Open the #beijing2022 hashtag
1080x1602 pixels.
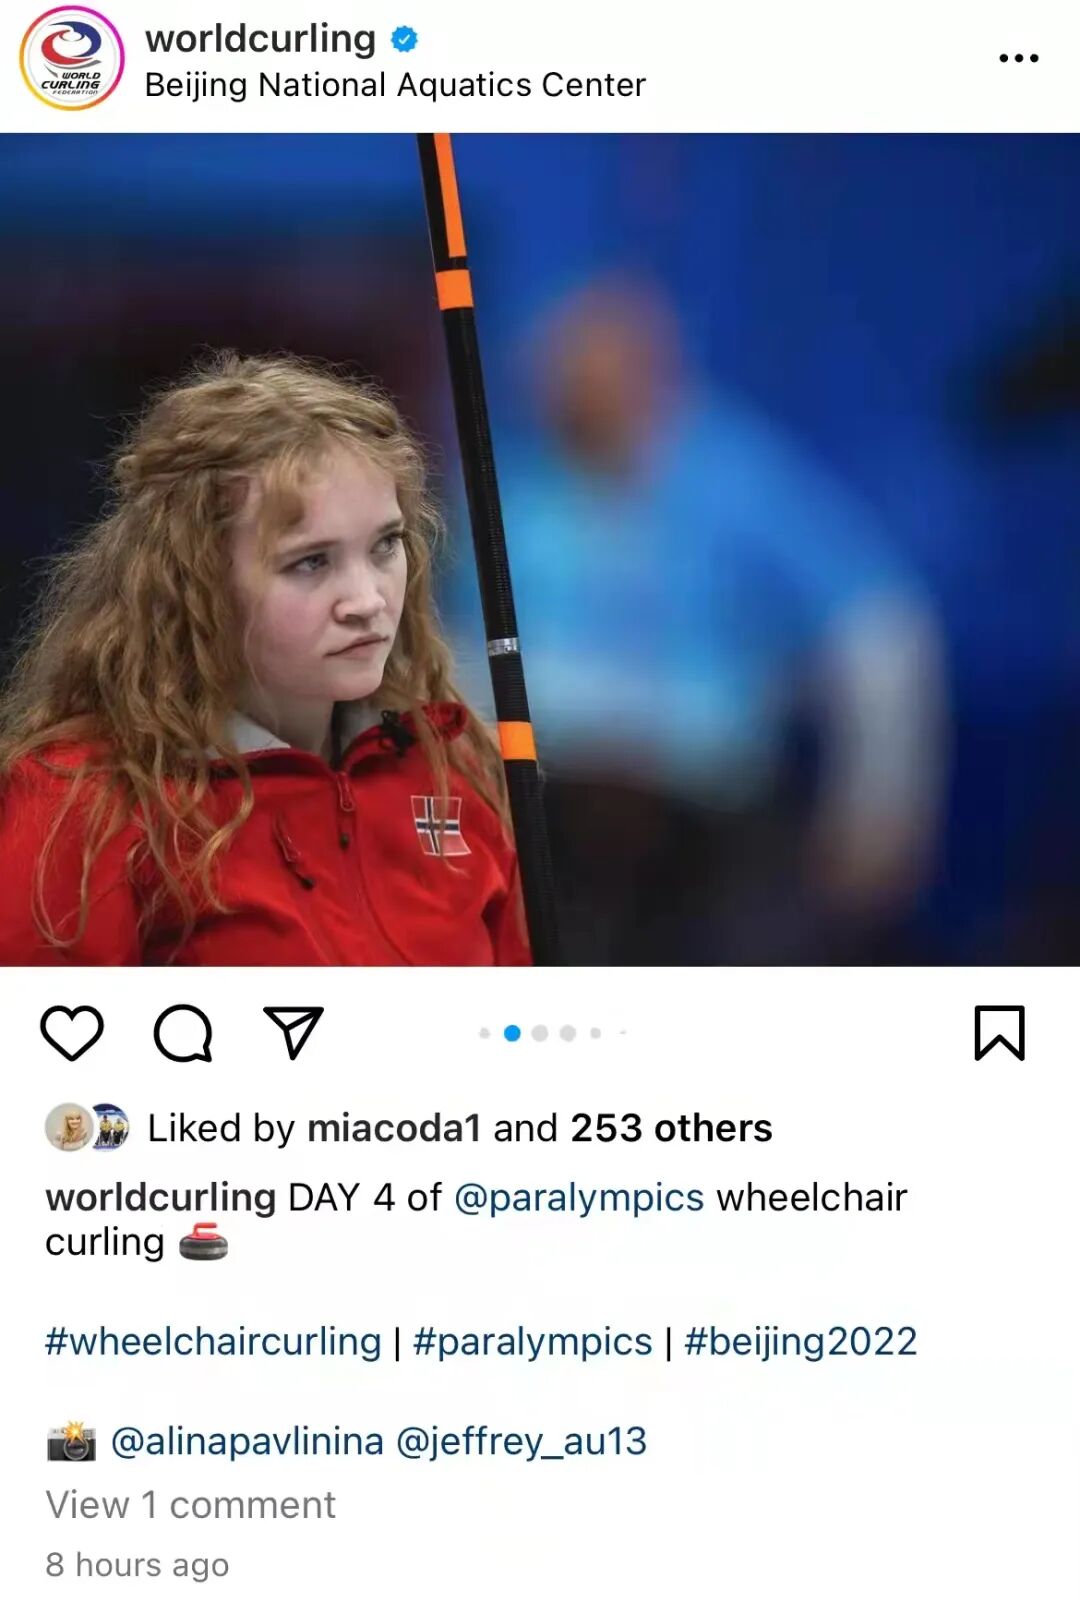(x=800, y=1341)
